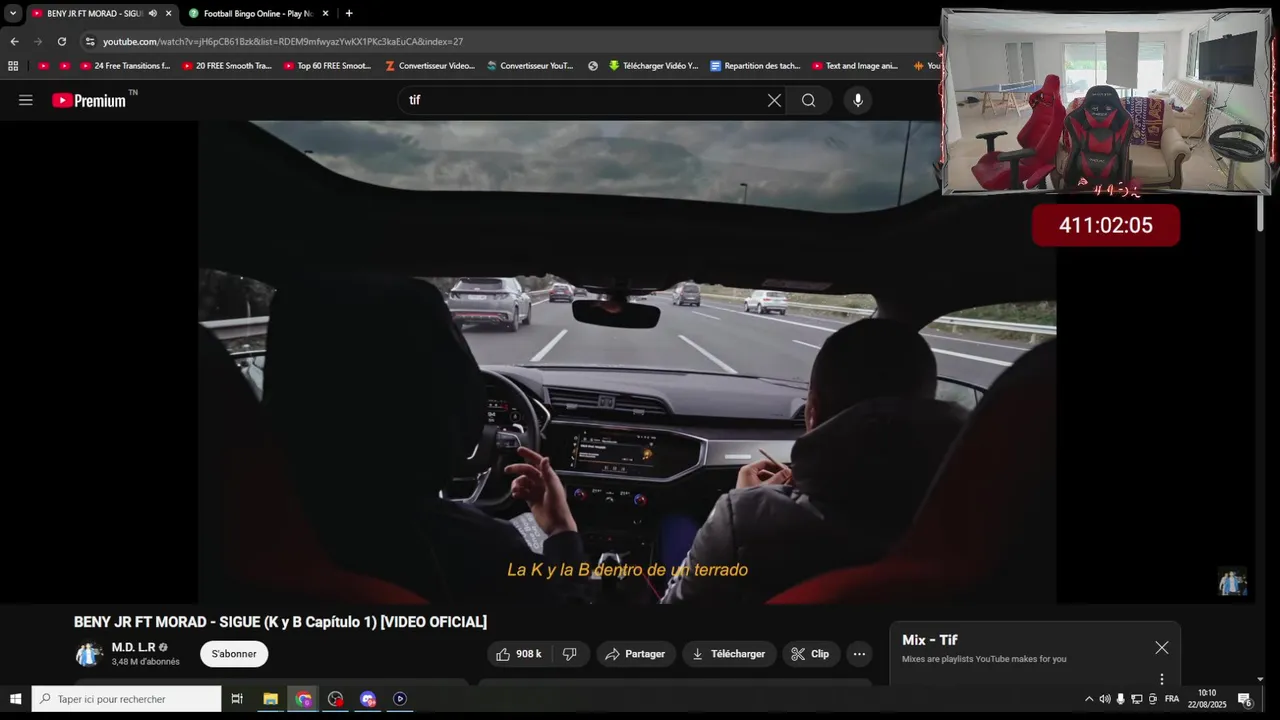Screen dimensions: 1280x720
Task: Open the 'Télécharger Vidéo Y...' bookmark
Action: pos(653,66)
